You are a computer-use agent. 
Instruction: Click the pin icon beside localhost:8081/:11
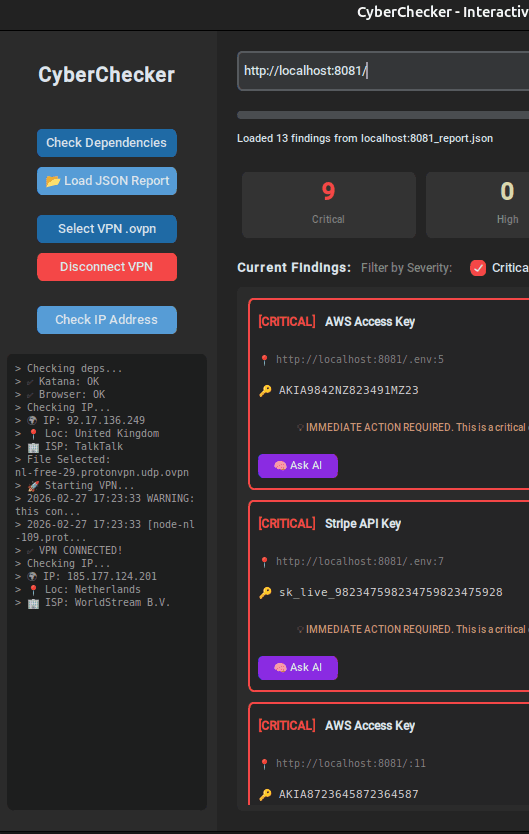(x=264, y=764)
